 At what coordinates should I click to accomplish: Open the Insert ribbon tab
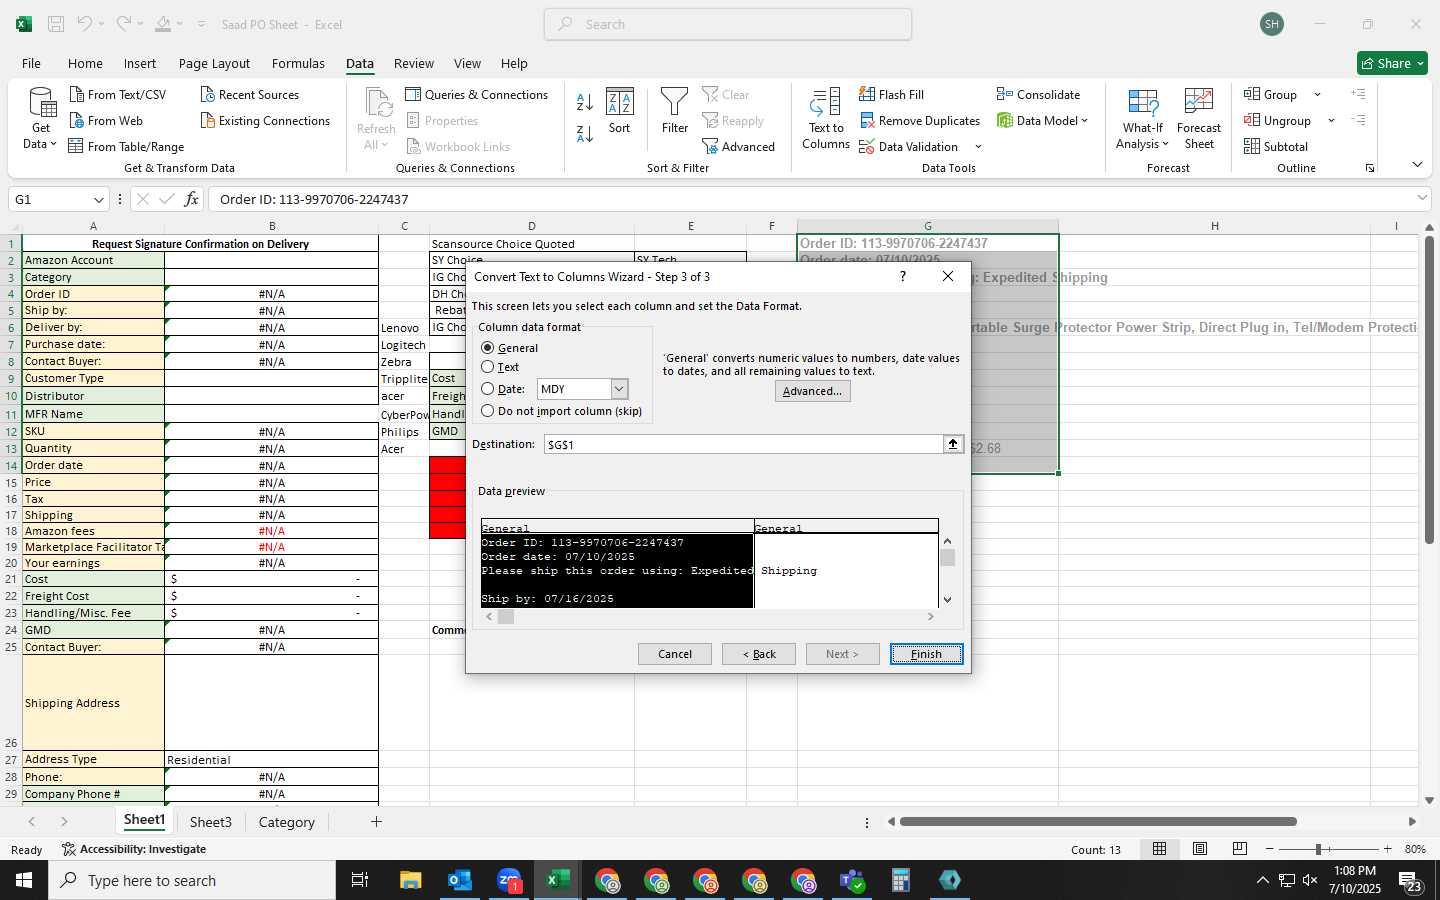(x=140, y=63)
